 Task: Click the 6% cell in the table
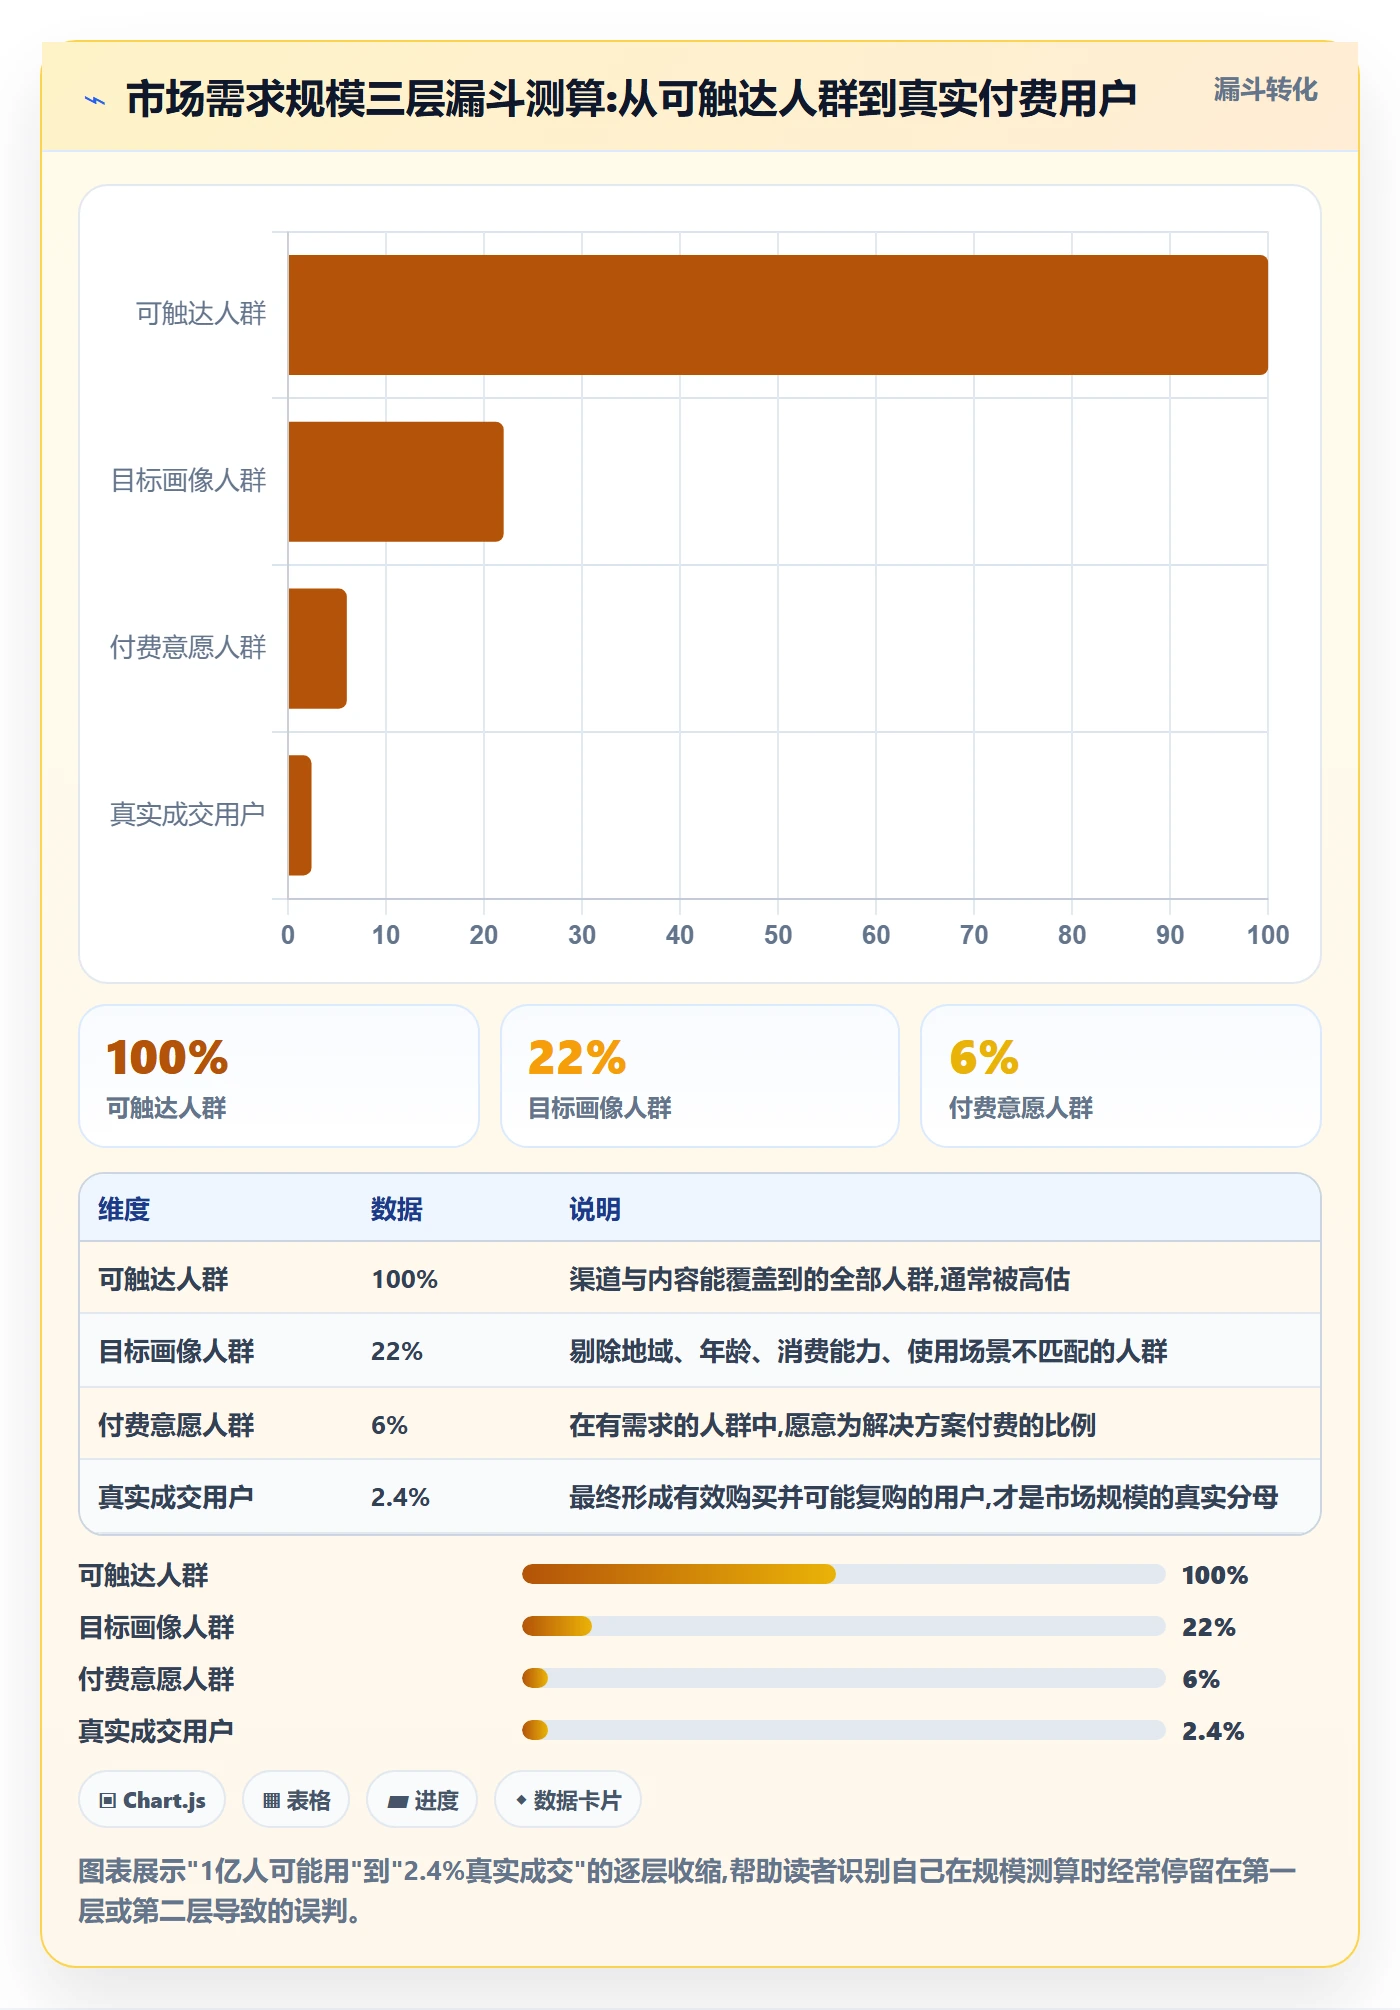click(x=389, y=1425)
